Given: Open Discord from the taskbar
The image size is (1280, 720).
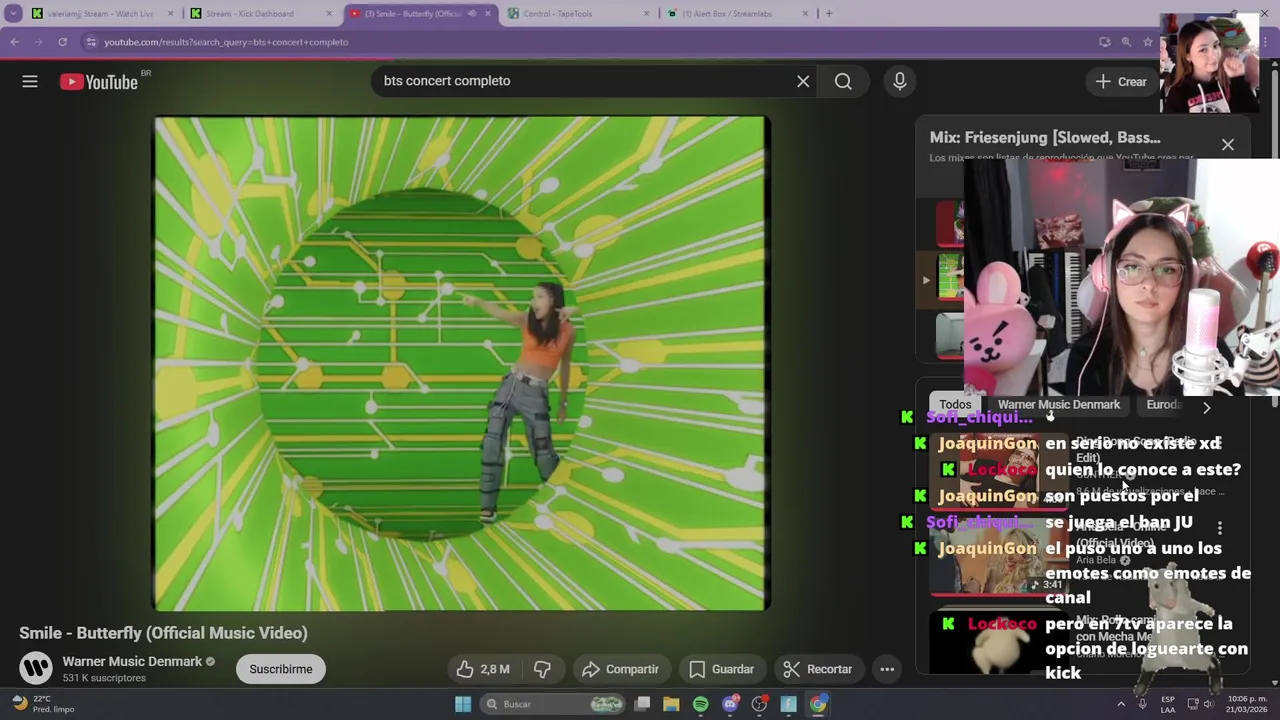Looking at the screenshot, I should (730, 704).
